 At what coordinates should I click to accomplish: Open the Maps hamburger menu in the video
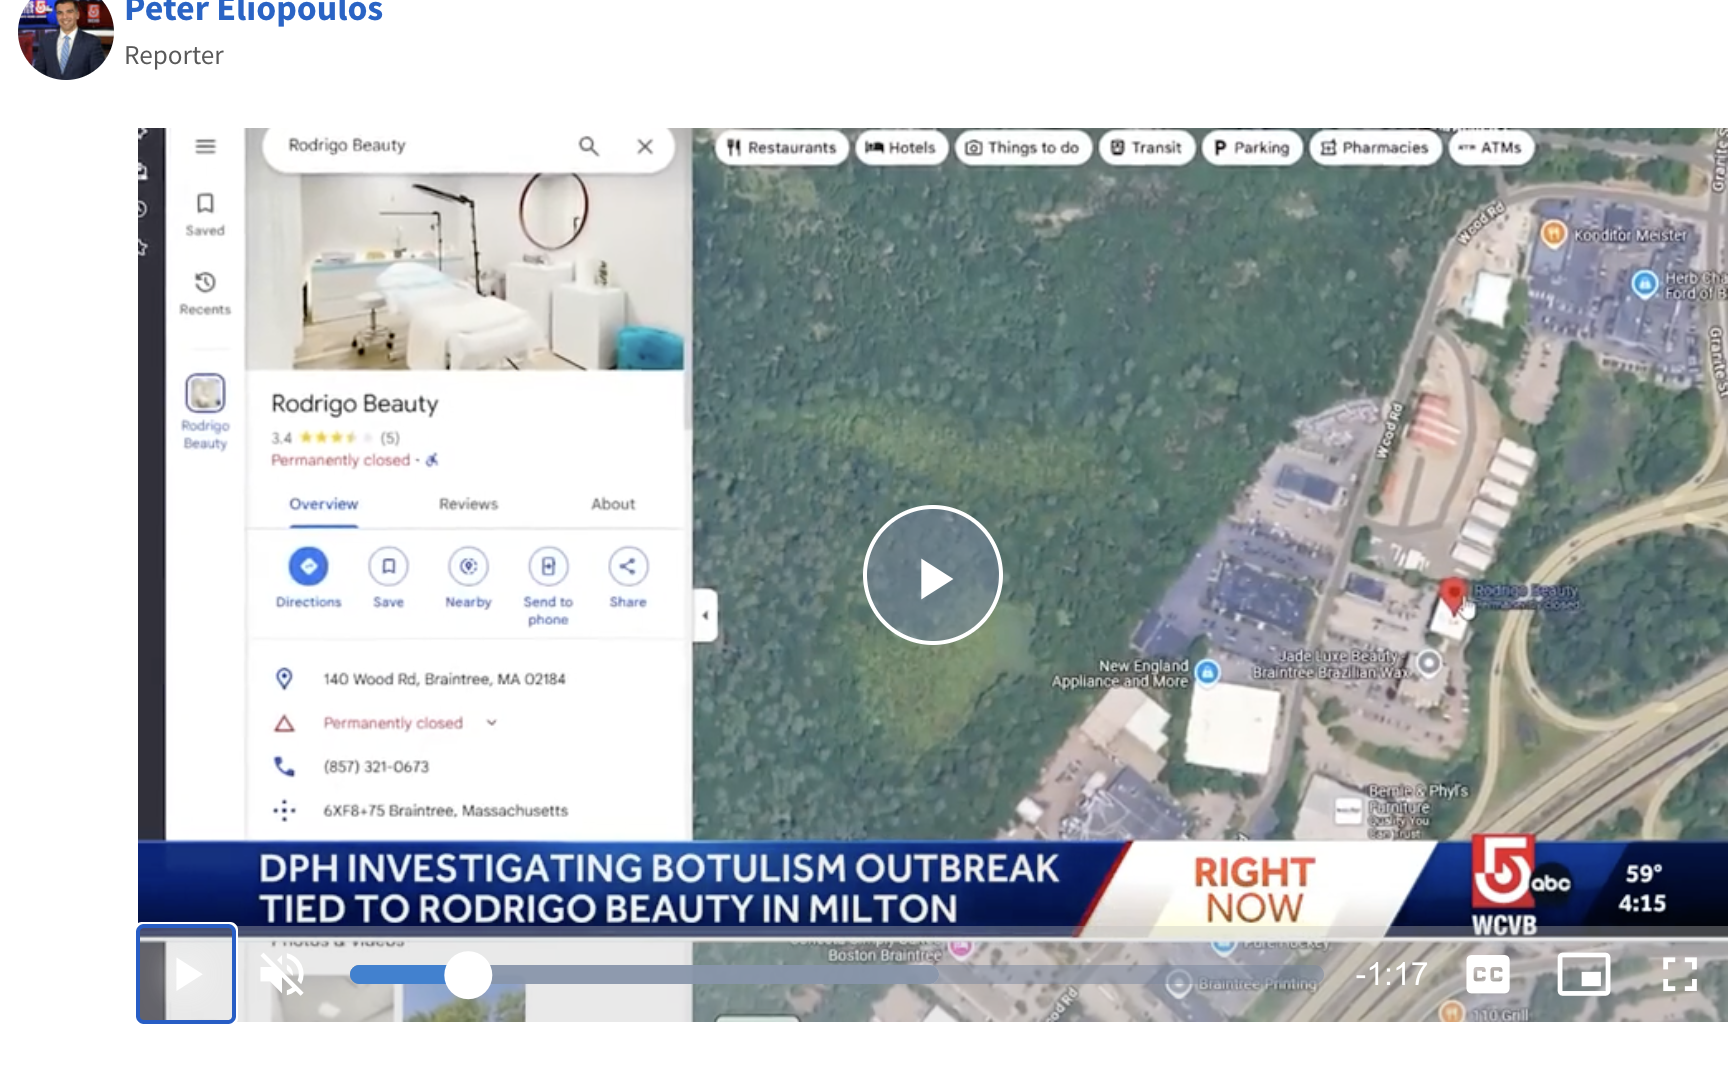point(205,146)
